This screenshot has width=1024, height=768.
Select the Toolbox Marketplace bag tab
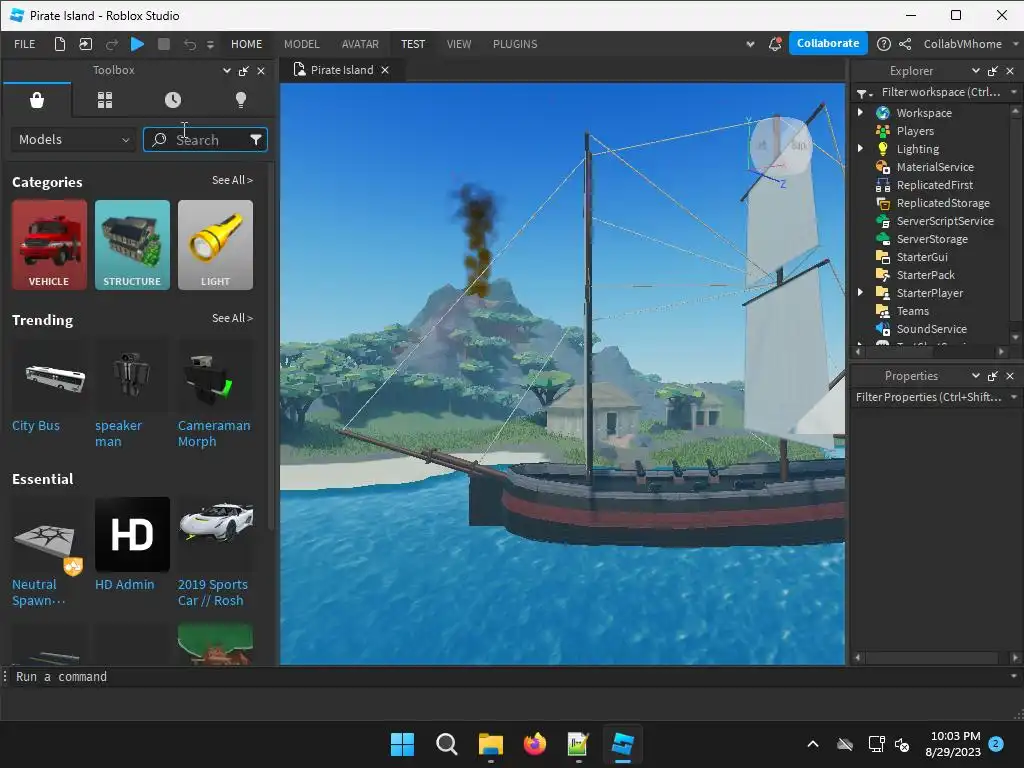pos(37,100)
